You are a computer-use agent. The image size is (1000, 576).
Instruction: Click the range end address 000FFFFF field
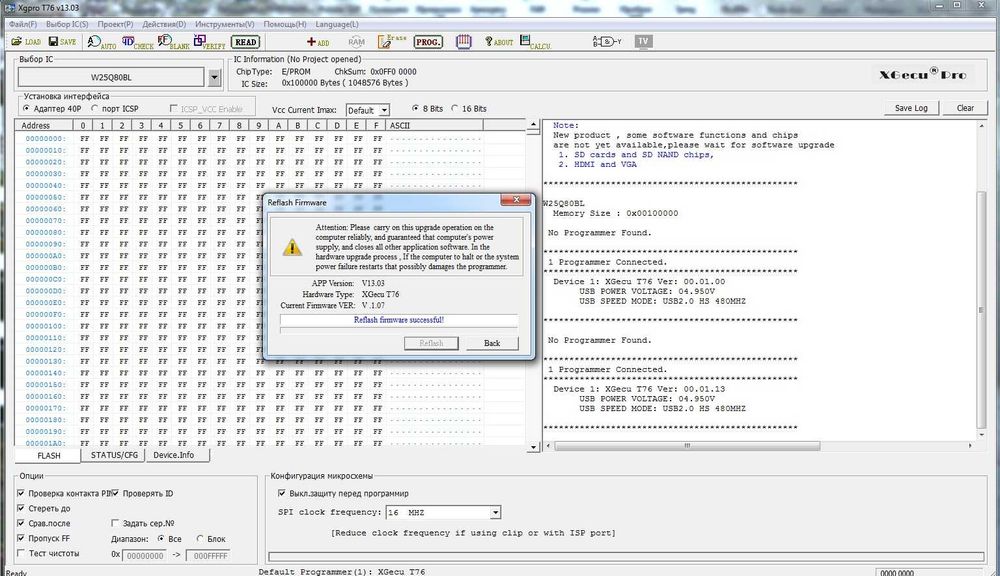(x=208, y=556)
